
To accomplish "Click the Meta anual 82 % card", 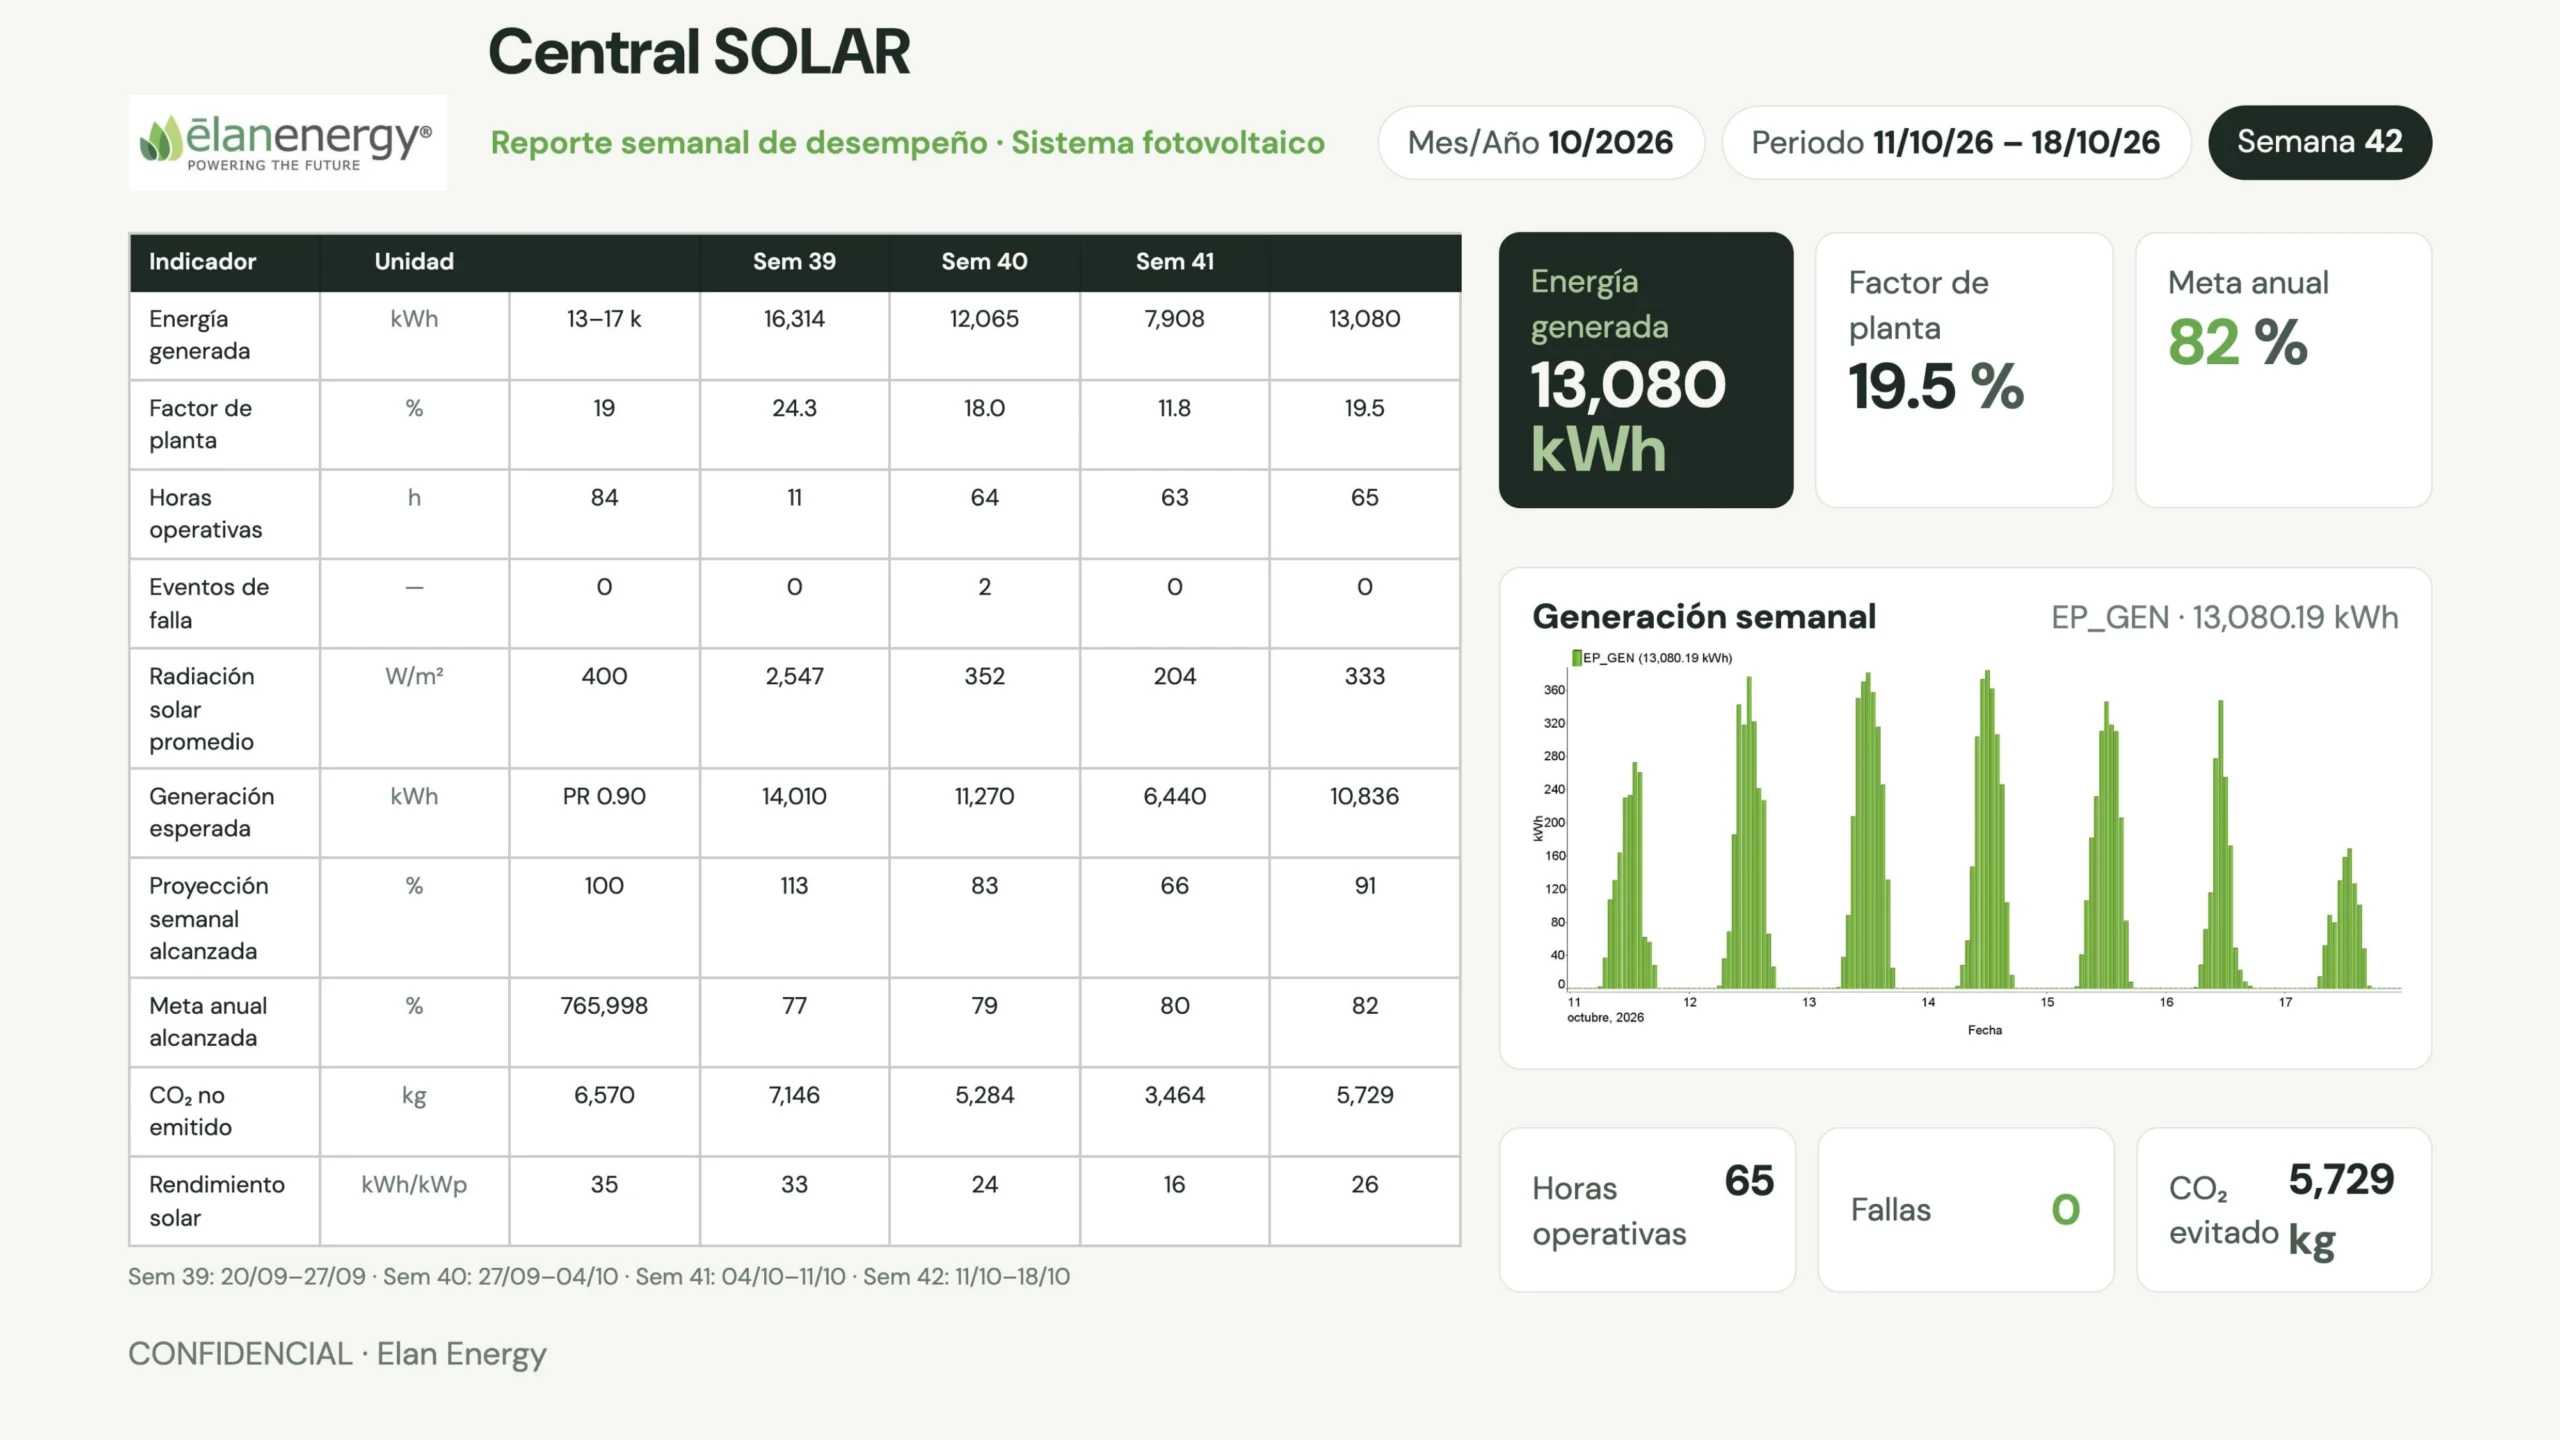I will (x=2284, y=370).
